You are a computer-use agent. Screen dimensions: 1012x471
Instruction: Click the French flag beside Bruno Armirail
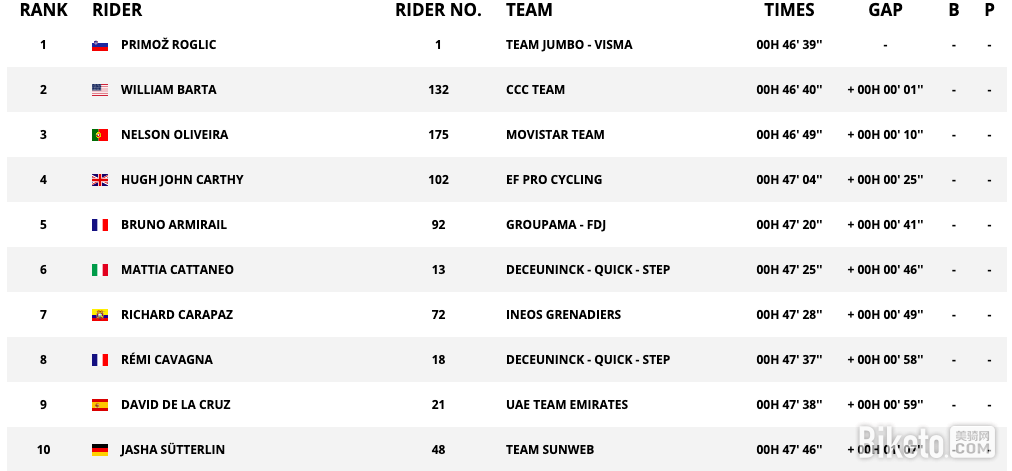[x=99, y=225]
